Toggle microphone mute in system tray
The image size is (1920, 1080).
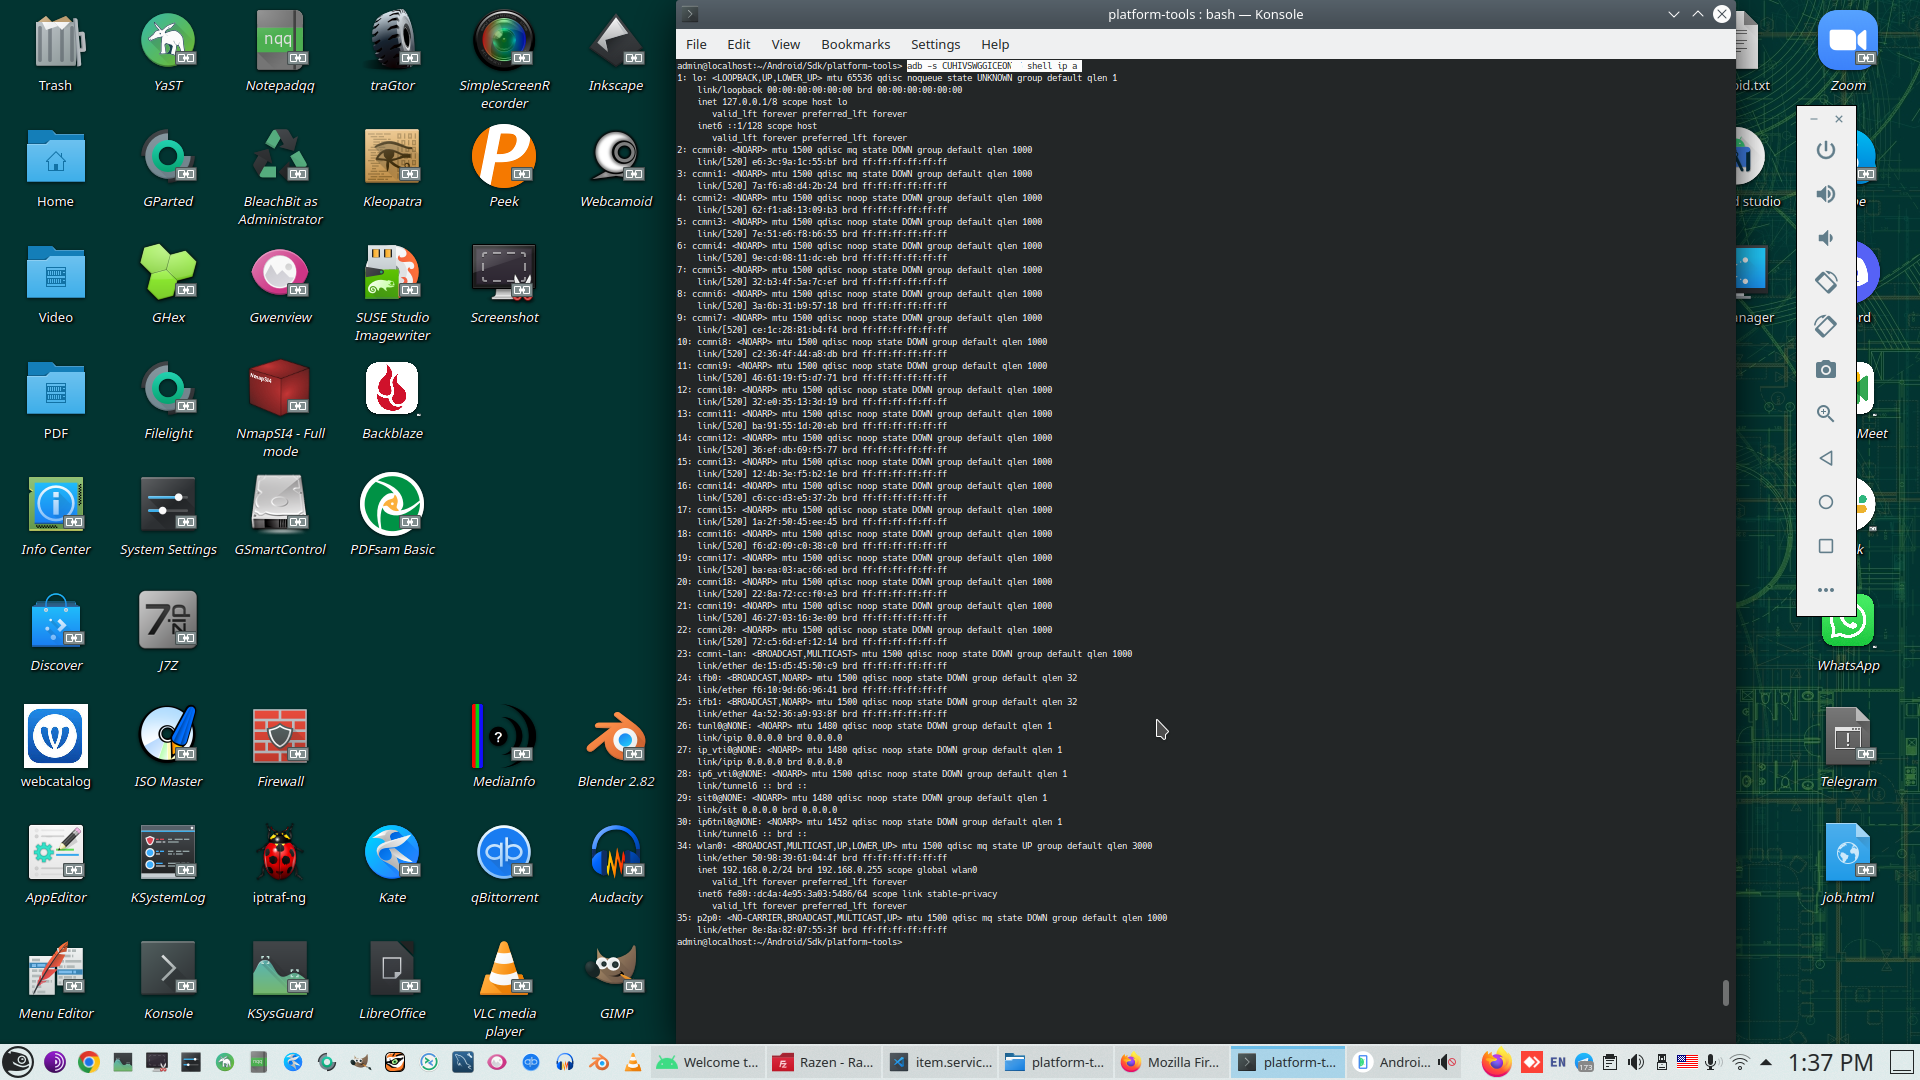tap(1712, 1062)
